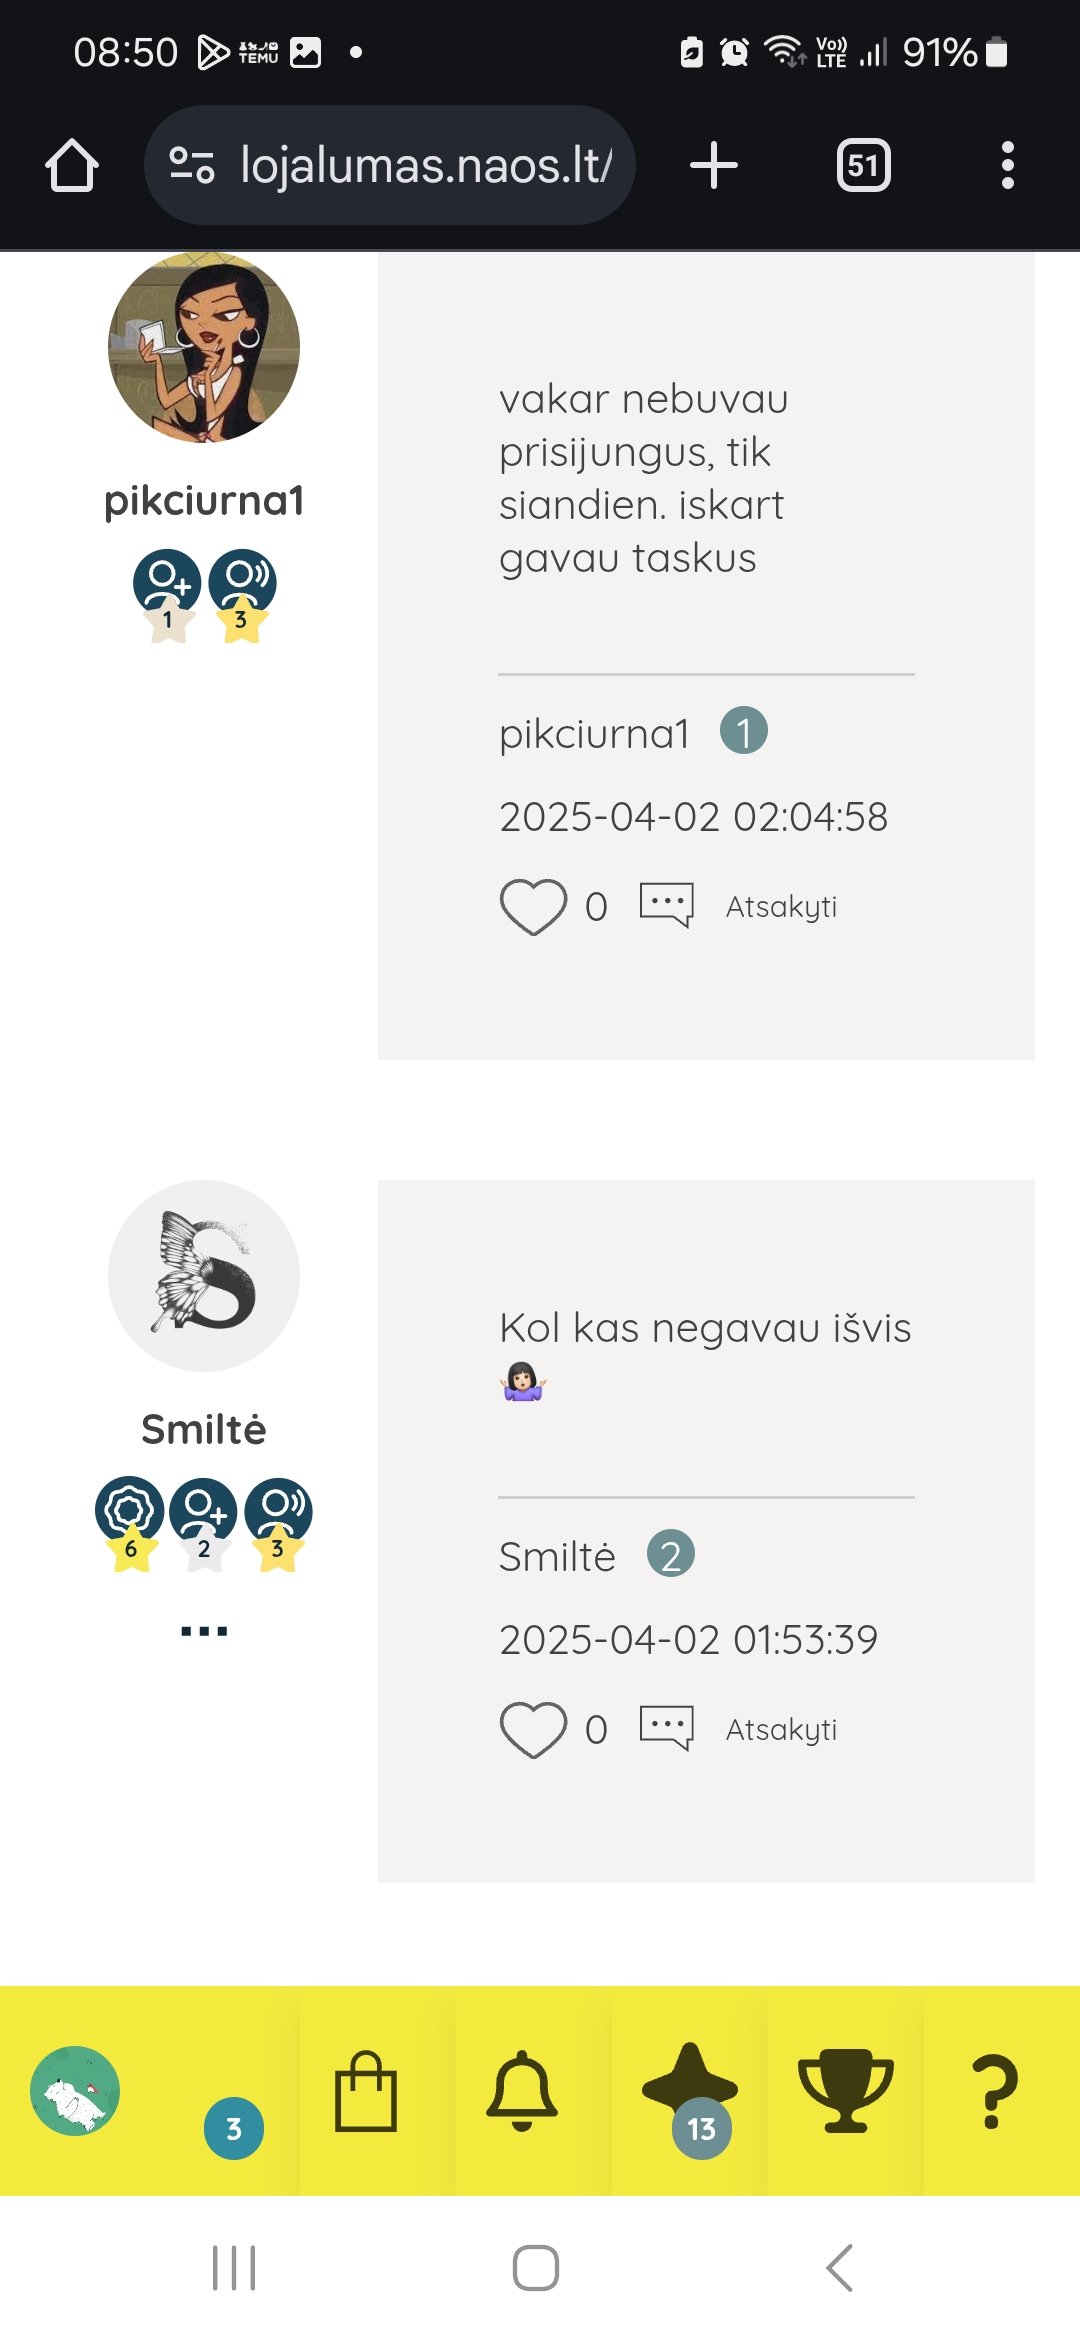
Task: Open tab switcher showing 51 tabs
Action: tap(864, 165)
